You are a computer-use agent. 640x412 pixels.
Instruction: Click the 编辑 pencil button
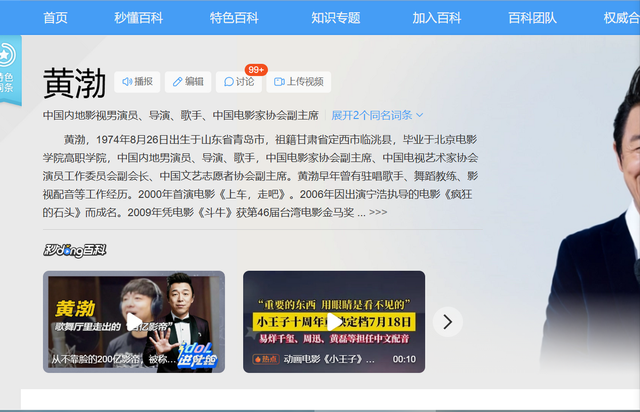click(188, 82)
